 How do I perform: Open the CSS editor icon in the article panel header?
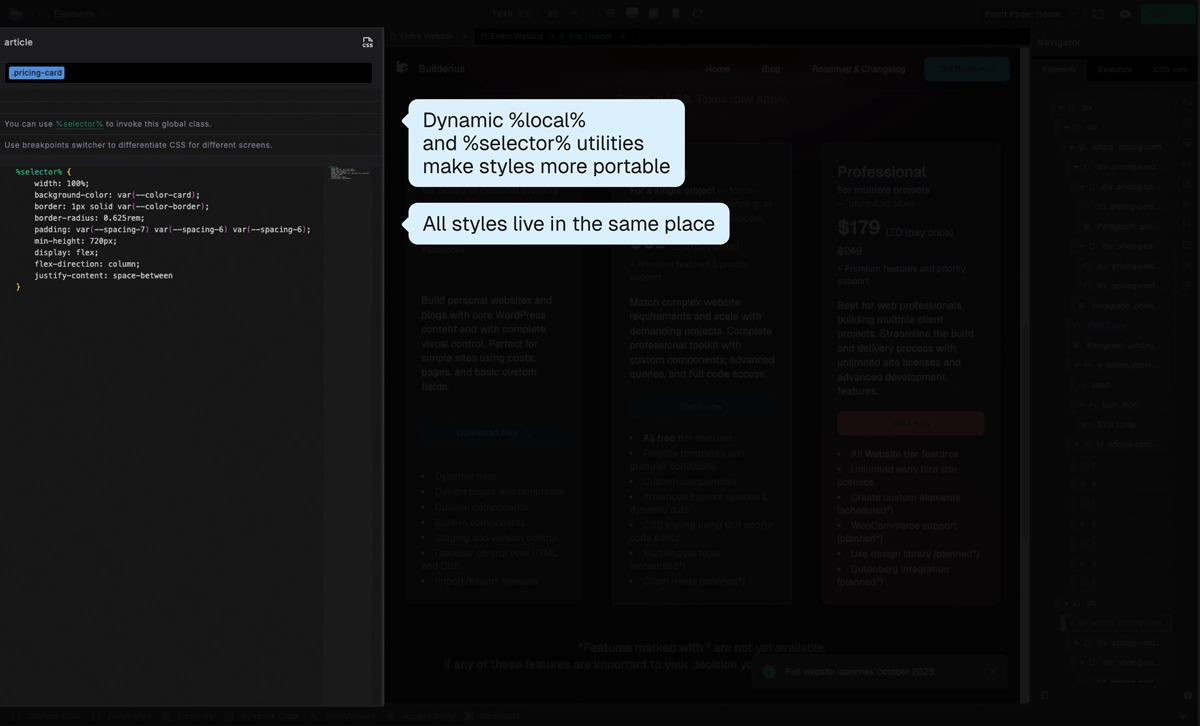point(367,42)
